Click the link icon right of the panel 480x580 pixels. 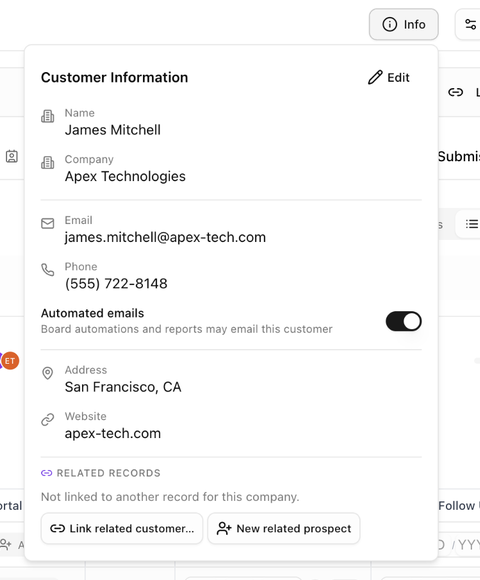click(x=455, y=92)
